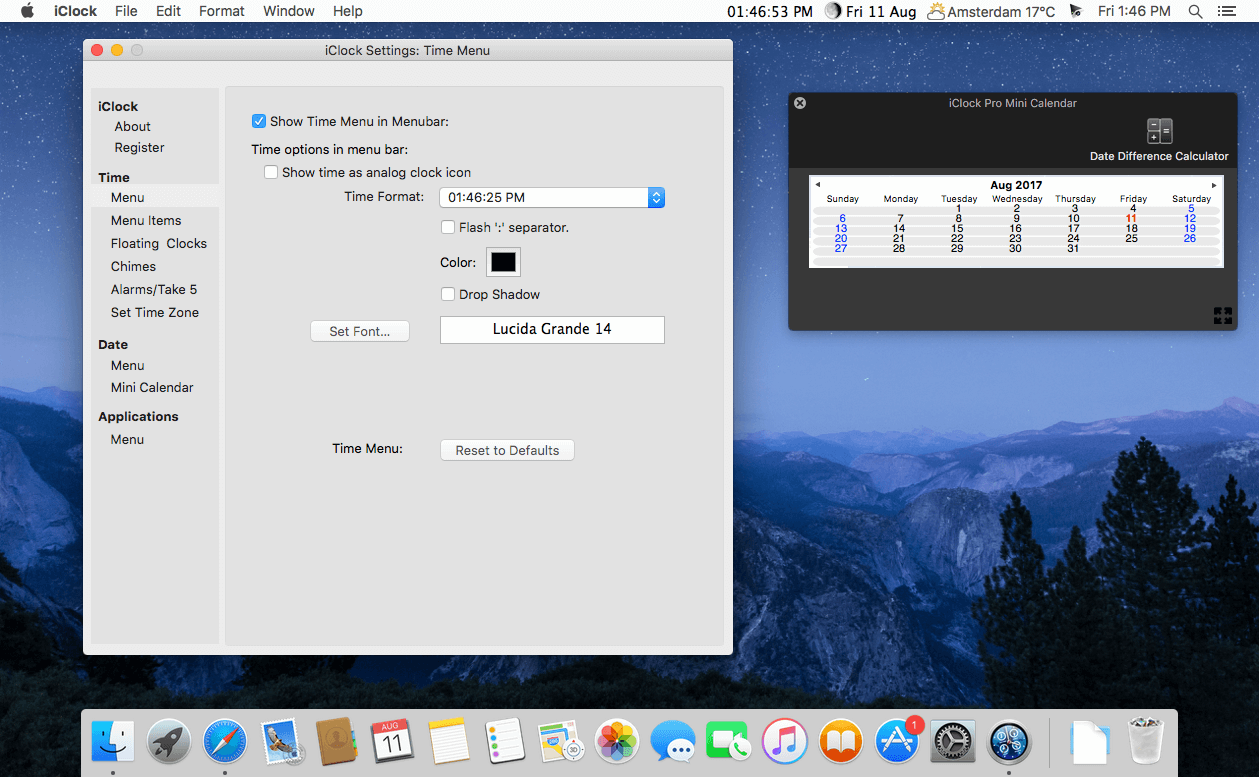Select Floating Clocks in the sidebar
1259x777 pixels.
click(158, 243)
